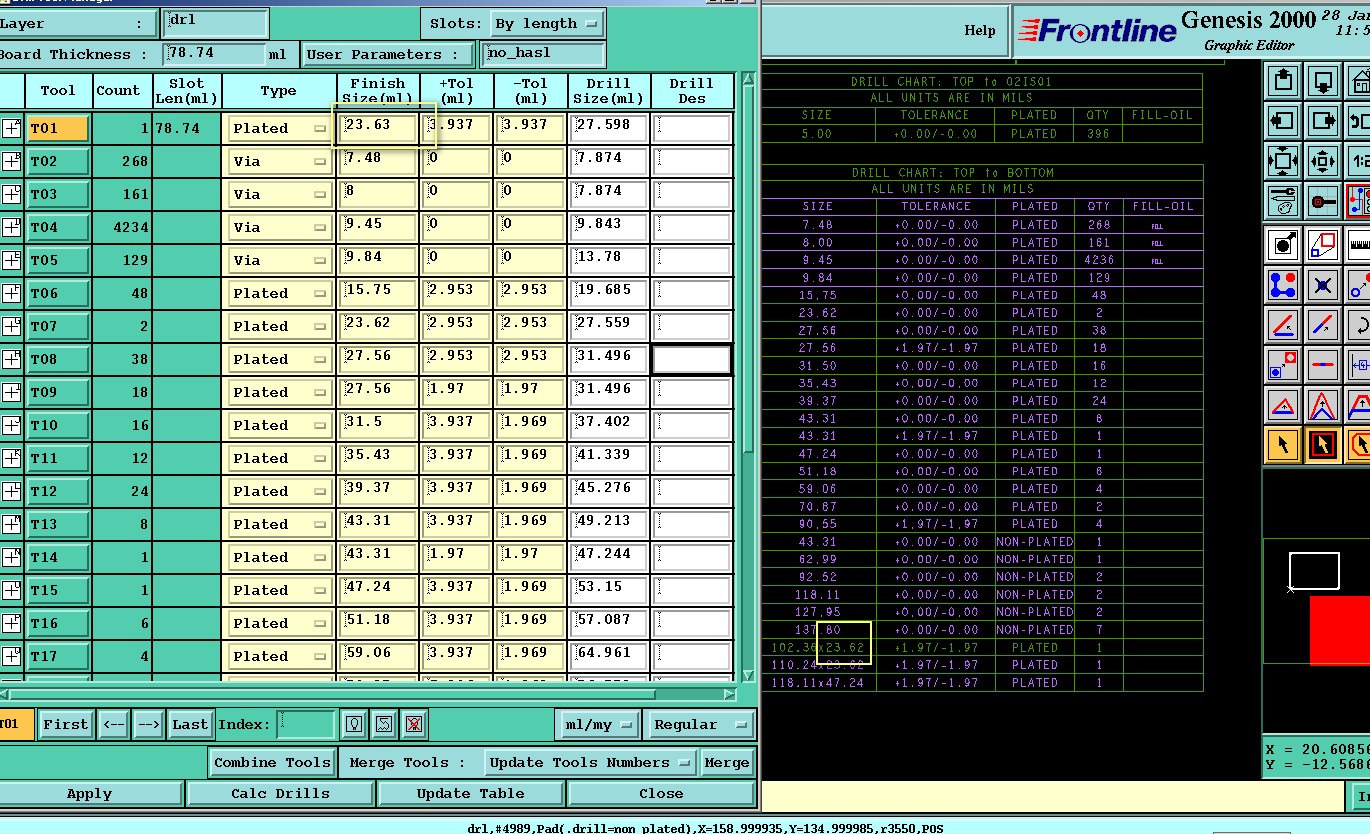The width and height of the screenshot is (1370, 834).
Task: Open the Plated type dropdown for T14
Action: coord(280,557)
